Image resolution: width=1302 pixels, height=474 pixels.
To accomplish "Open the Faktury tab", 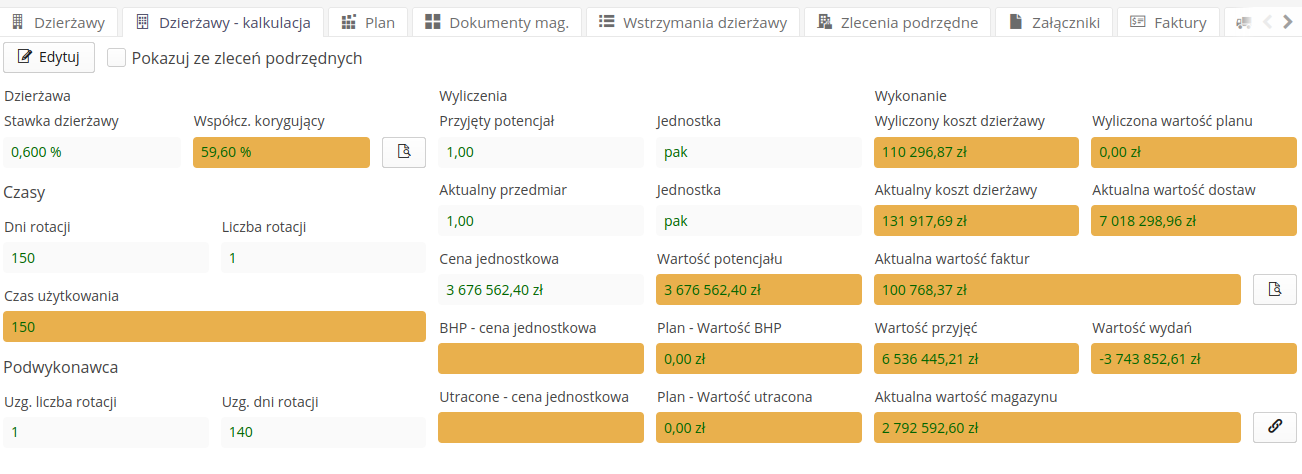I will [x=1168, y=22].
